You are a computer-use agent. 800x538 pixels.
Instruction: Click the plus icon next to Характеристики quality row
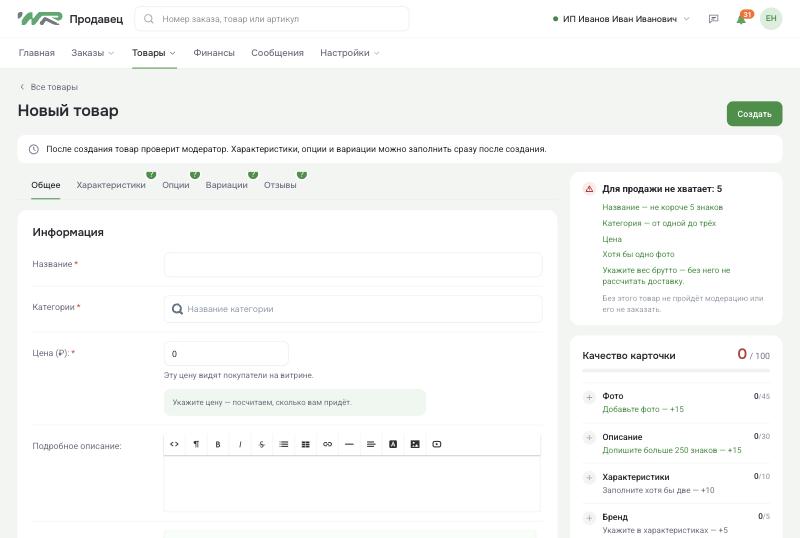tap(589, 478)
